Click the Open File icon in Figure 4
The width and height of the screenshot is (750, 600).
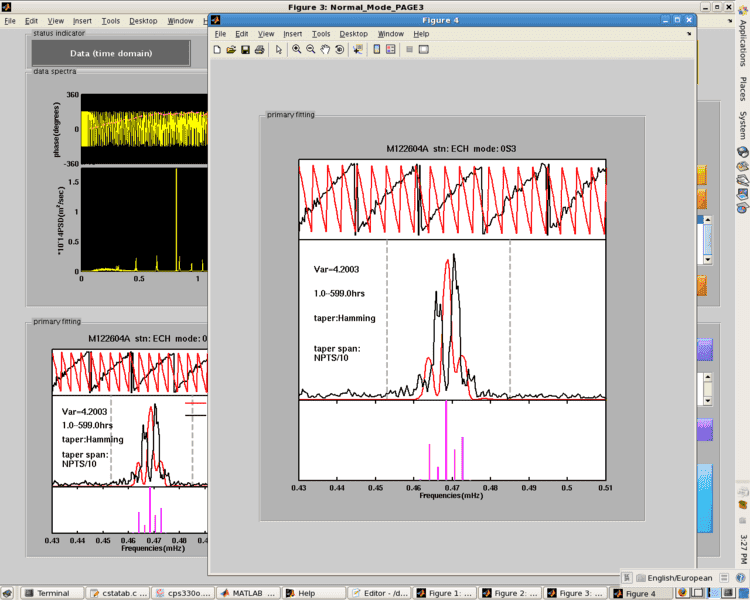tap(231, 49)
